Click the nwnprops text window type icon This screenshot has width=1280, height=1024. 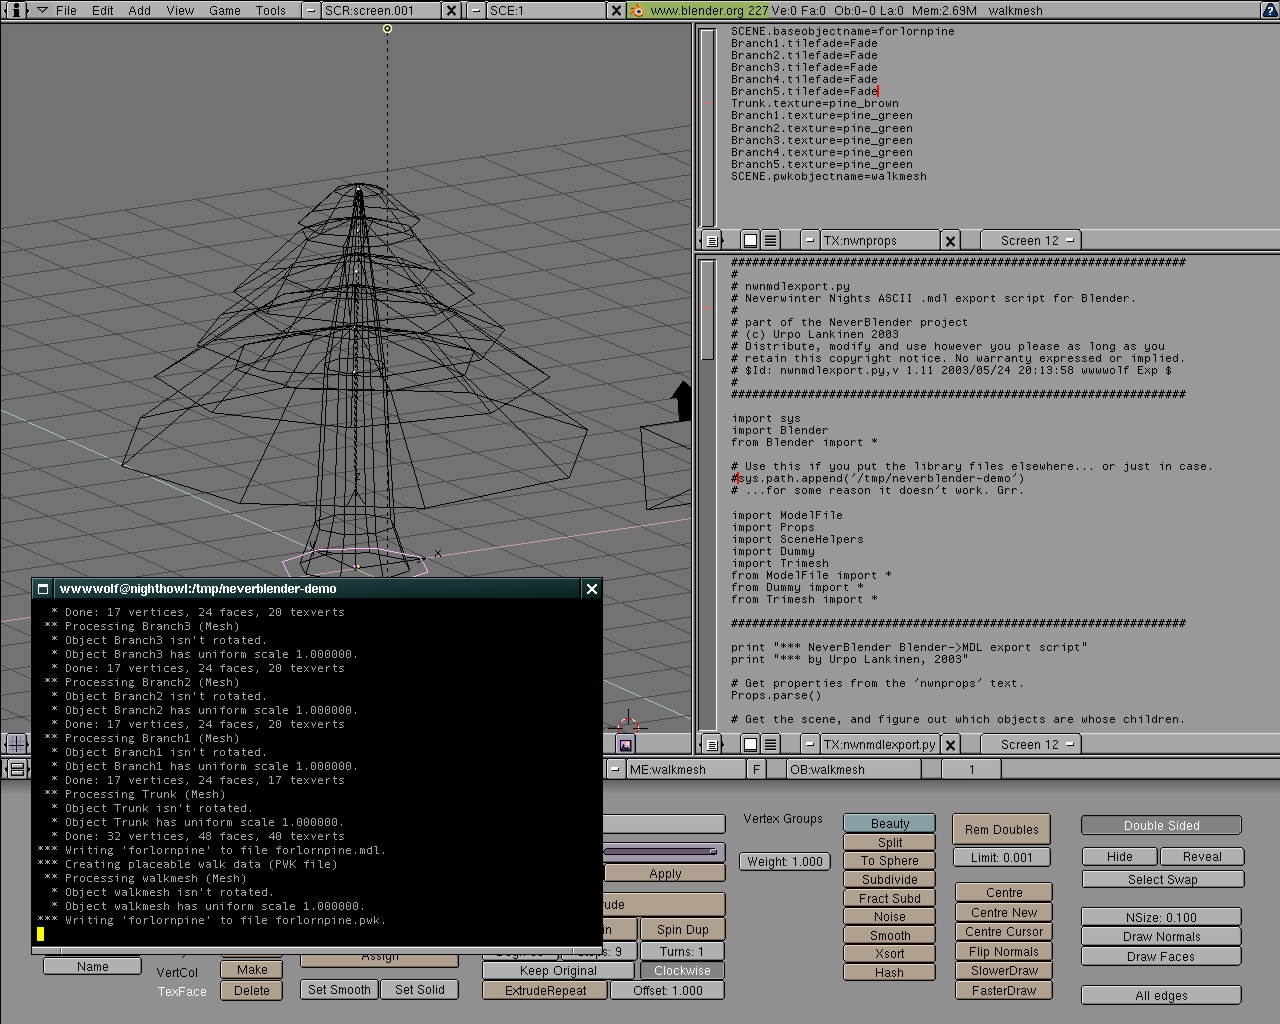711,240
